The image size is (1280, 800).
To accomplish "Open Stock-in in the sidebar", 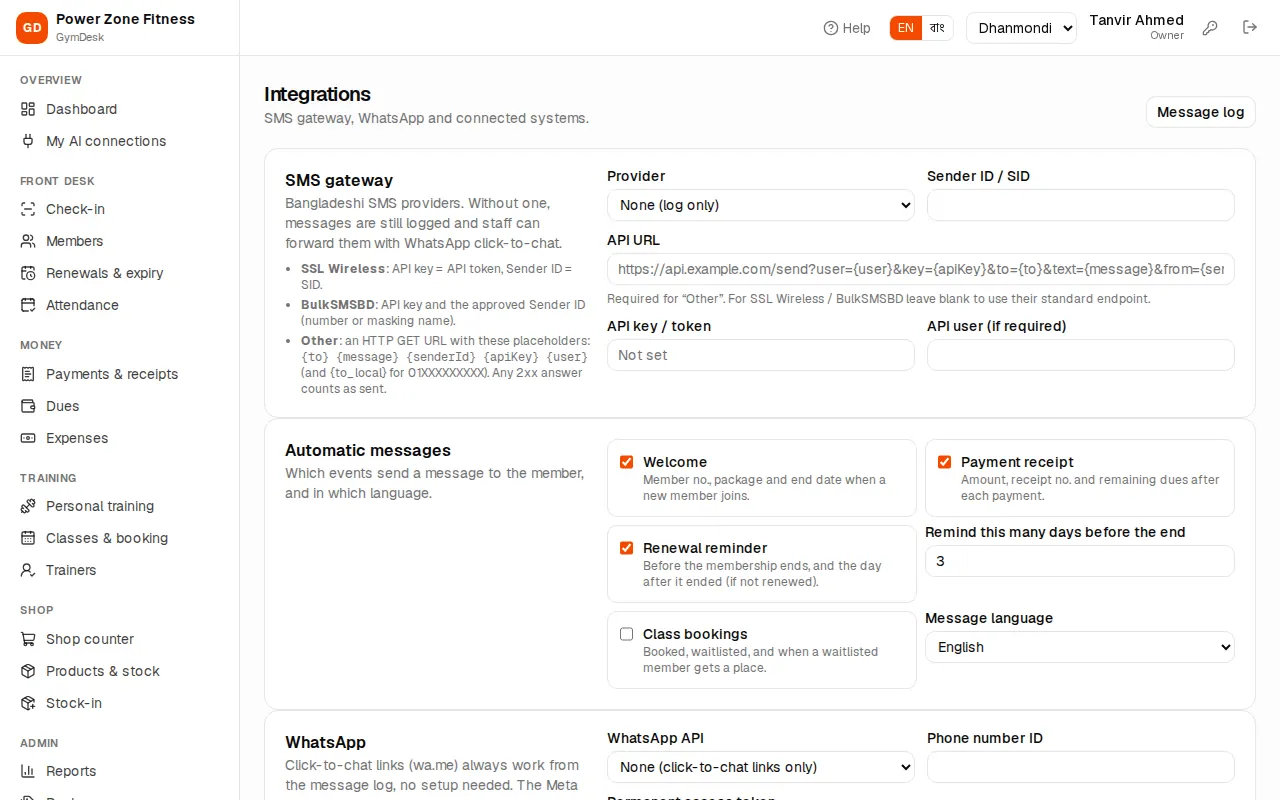I will point(120,703).
